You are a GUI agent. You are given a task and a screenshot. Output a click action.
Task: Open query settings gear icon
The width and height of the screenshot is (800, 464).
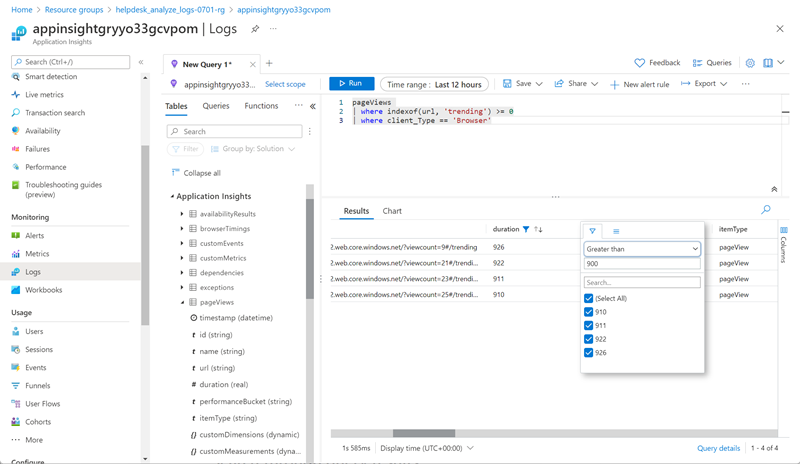point(750,63)
